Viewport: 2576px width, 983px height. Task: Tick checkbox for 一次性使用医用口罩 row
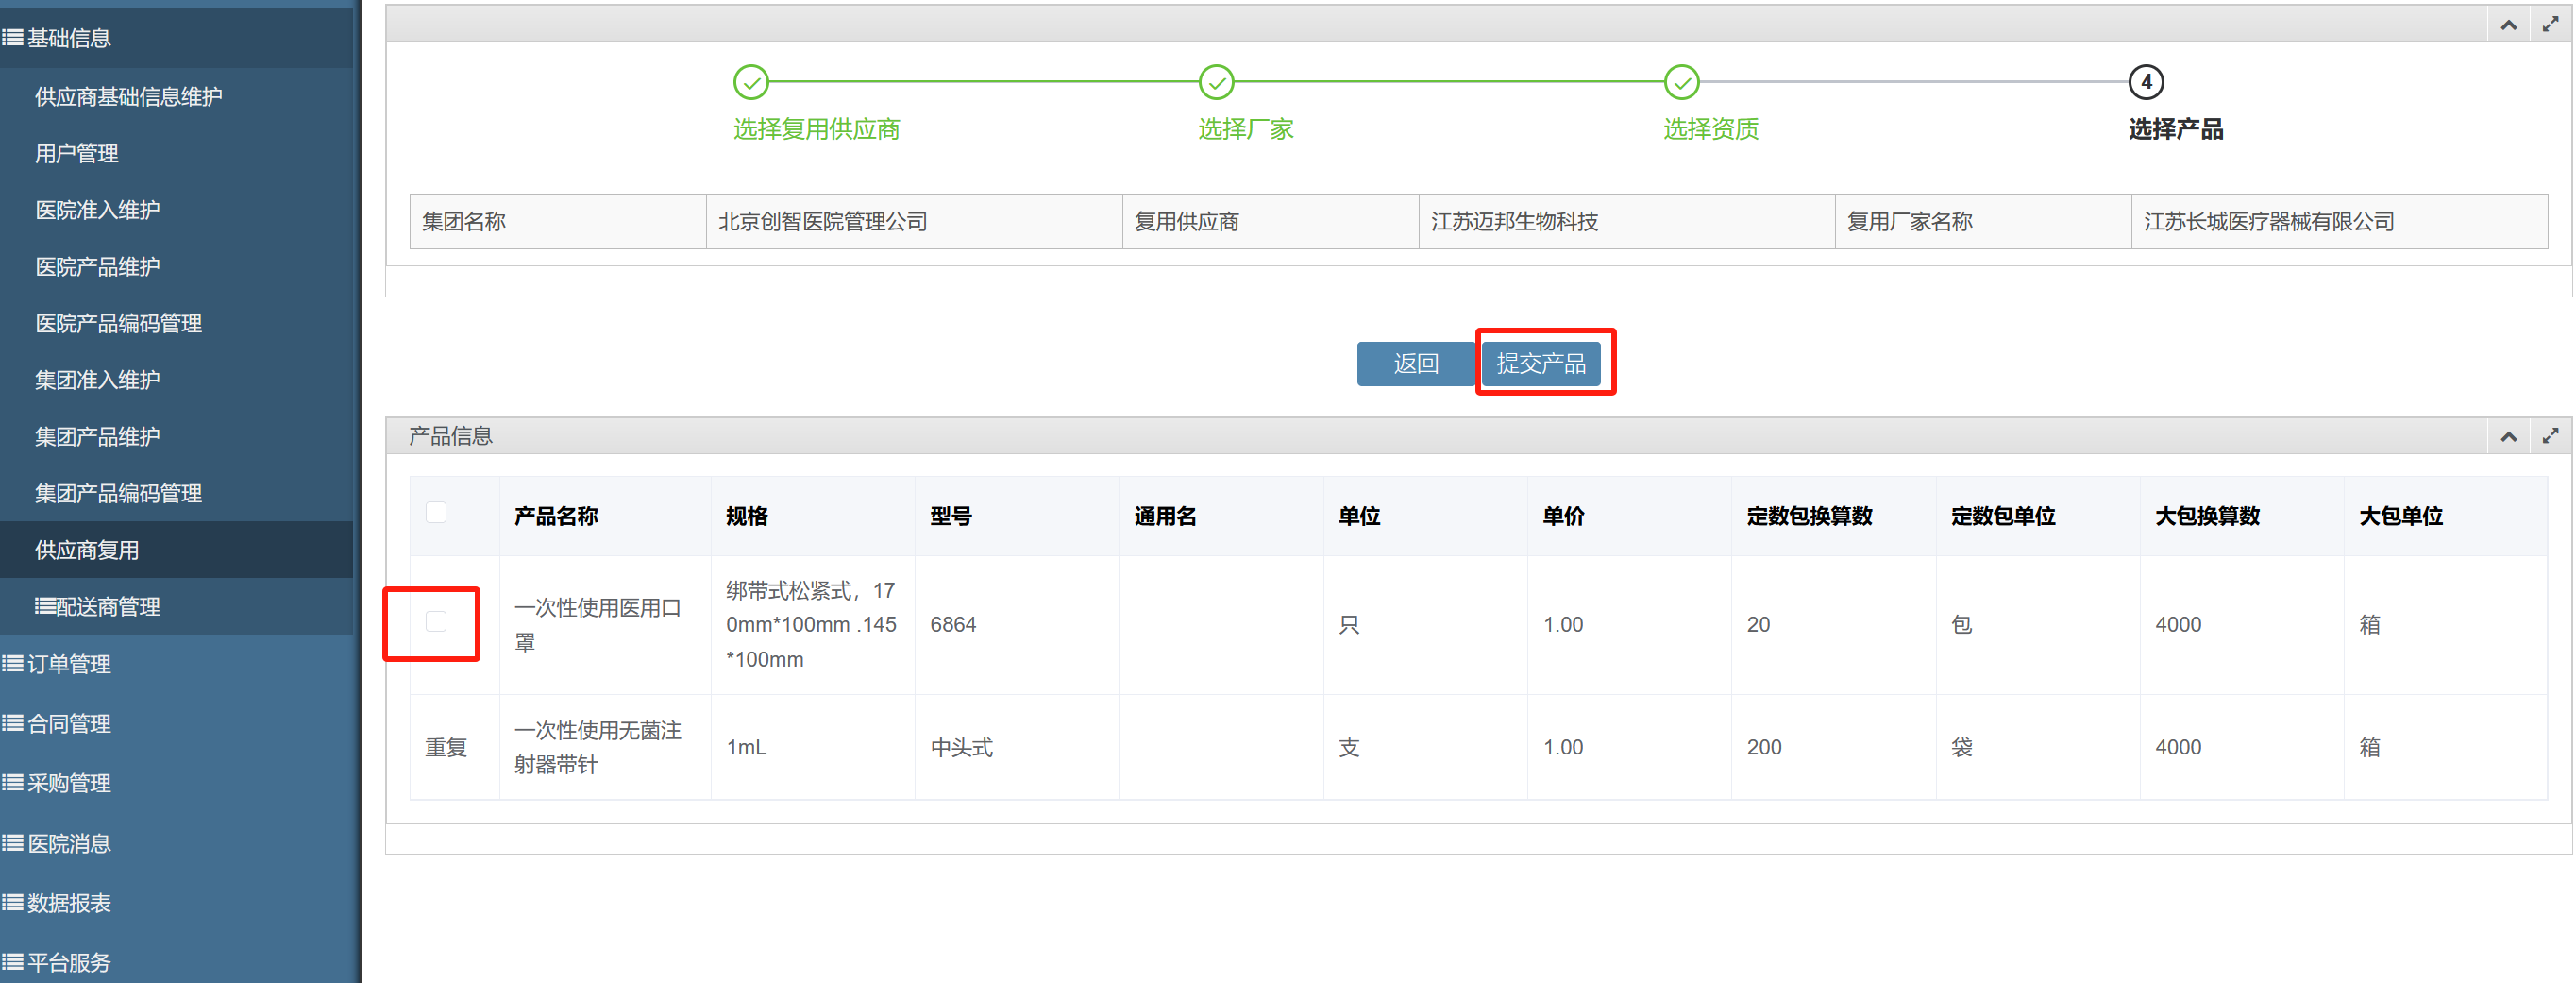click(436, 621)
